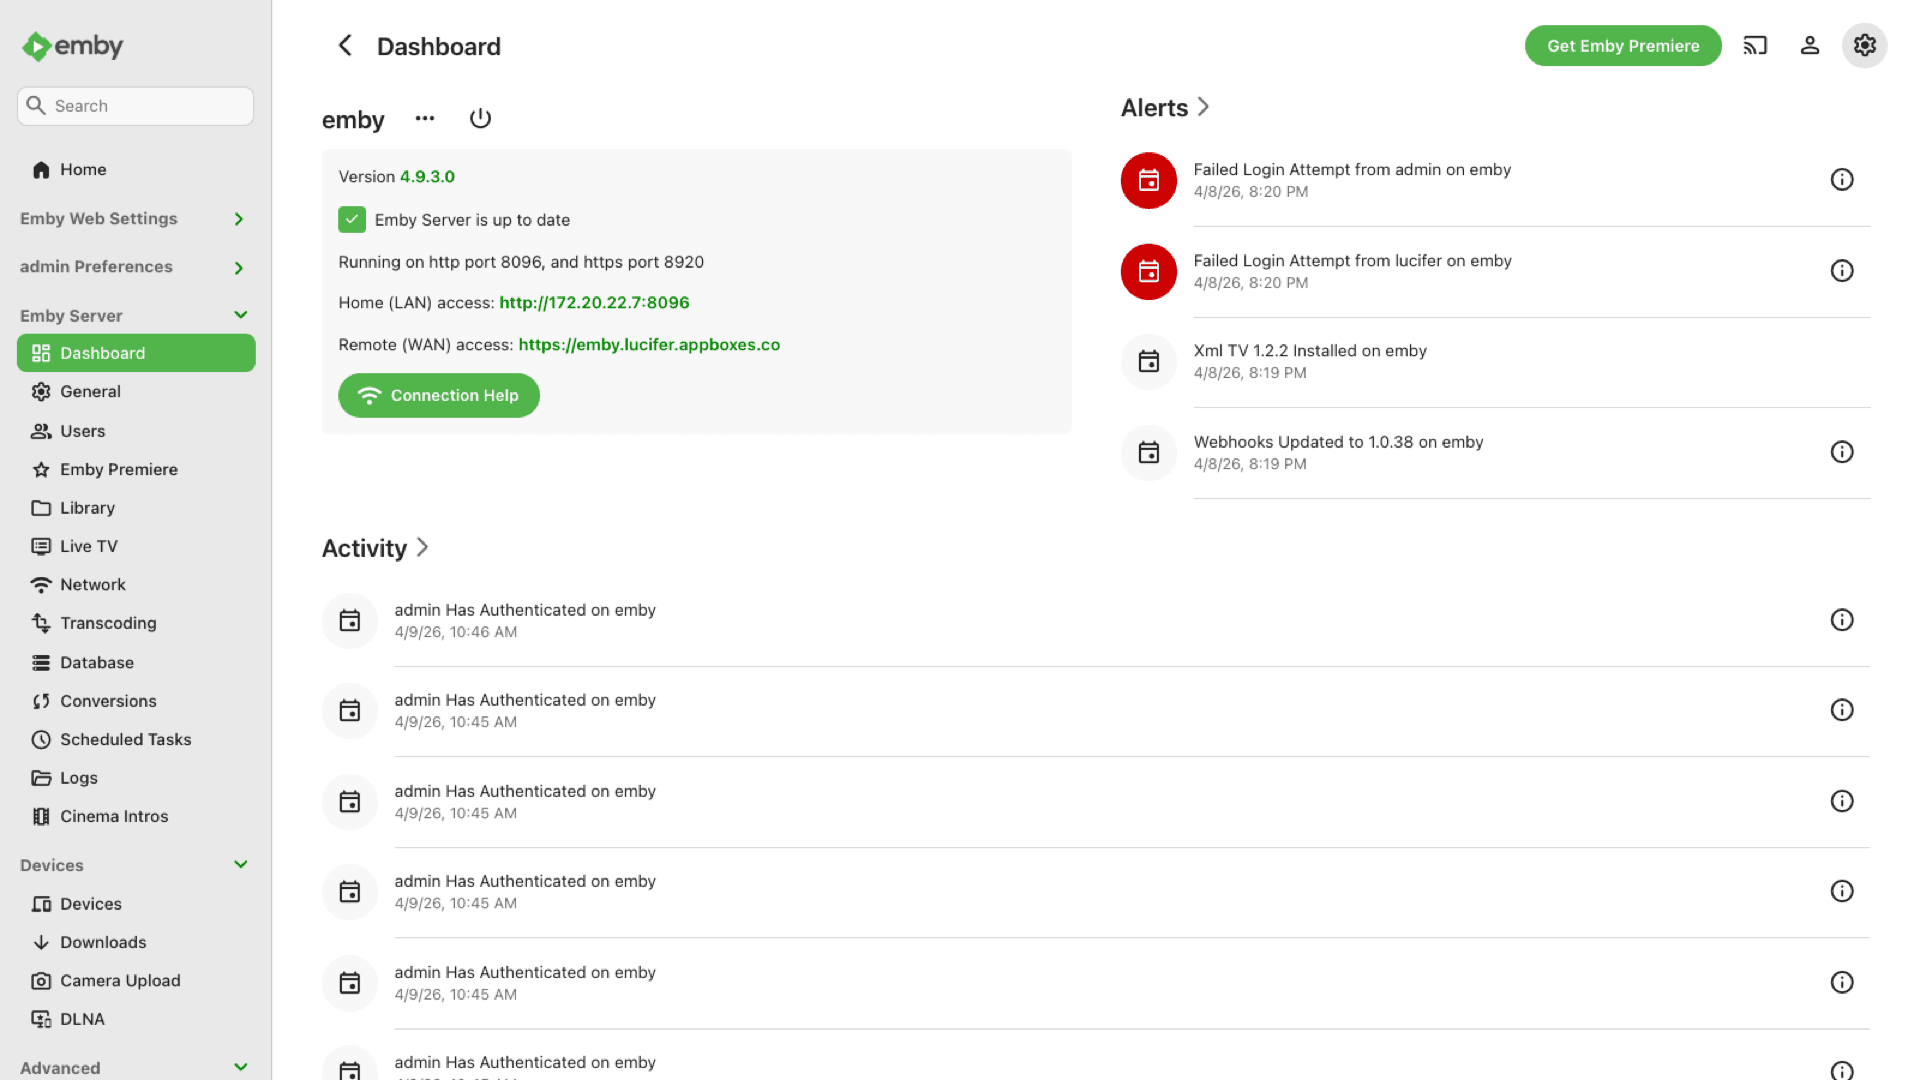1920x1080 pixels.
Task: Open Transcoding settings
Action: click(x=136, y=623)
